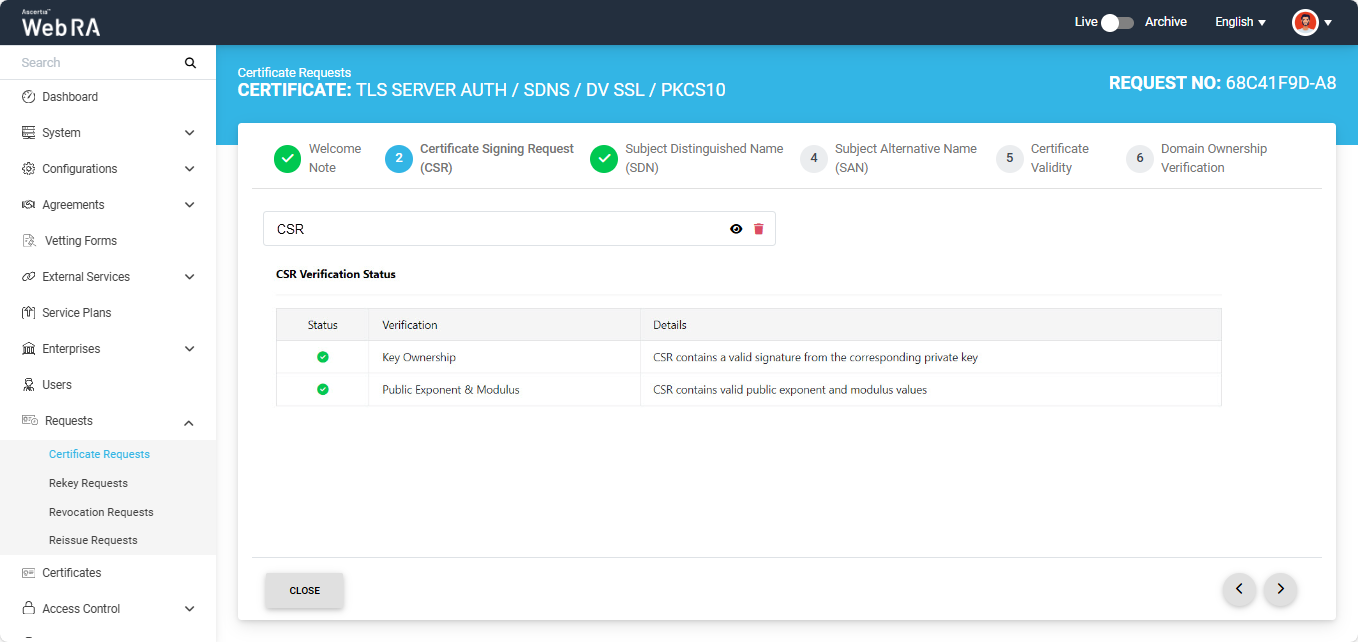Open Vetting Forms in the sidebar

tap(80, 241)
